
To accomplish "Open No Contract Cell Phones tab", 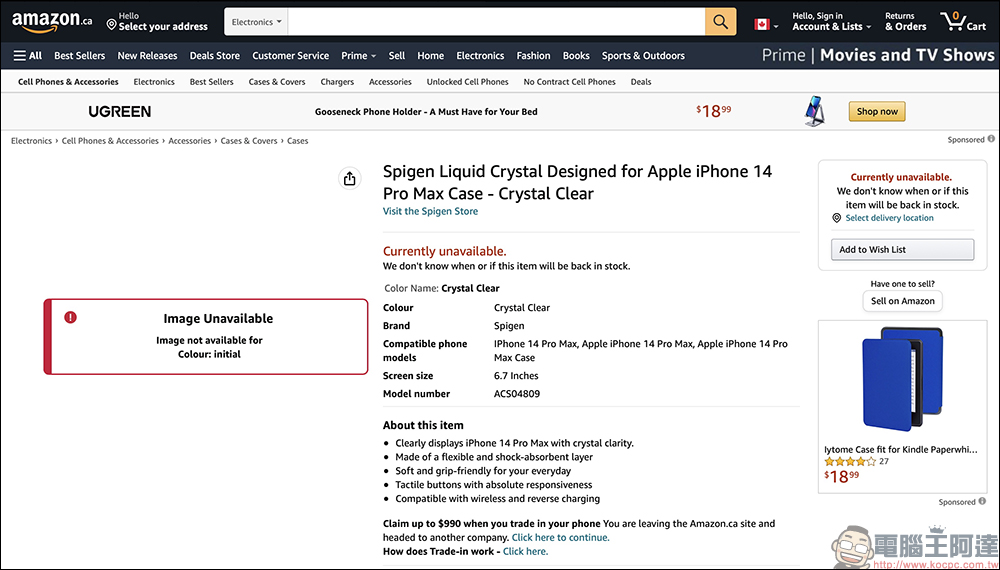I will tap(570, 82).
